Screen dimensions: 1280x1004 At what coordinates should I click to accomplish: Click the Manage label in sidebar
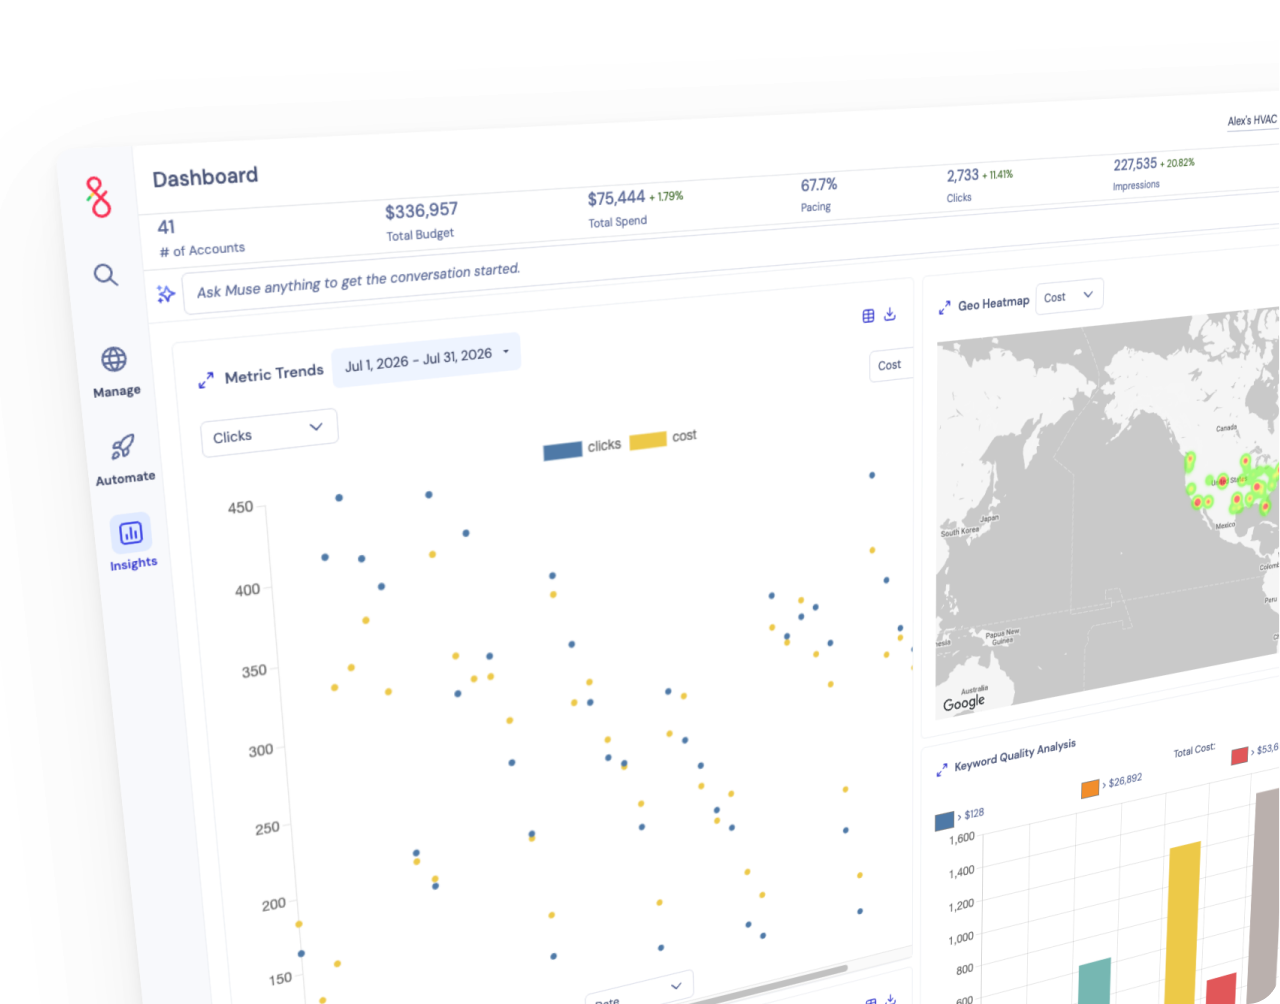click(x=117, y=391)
